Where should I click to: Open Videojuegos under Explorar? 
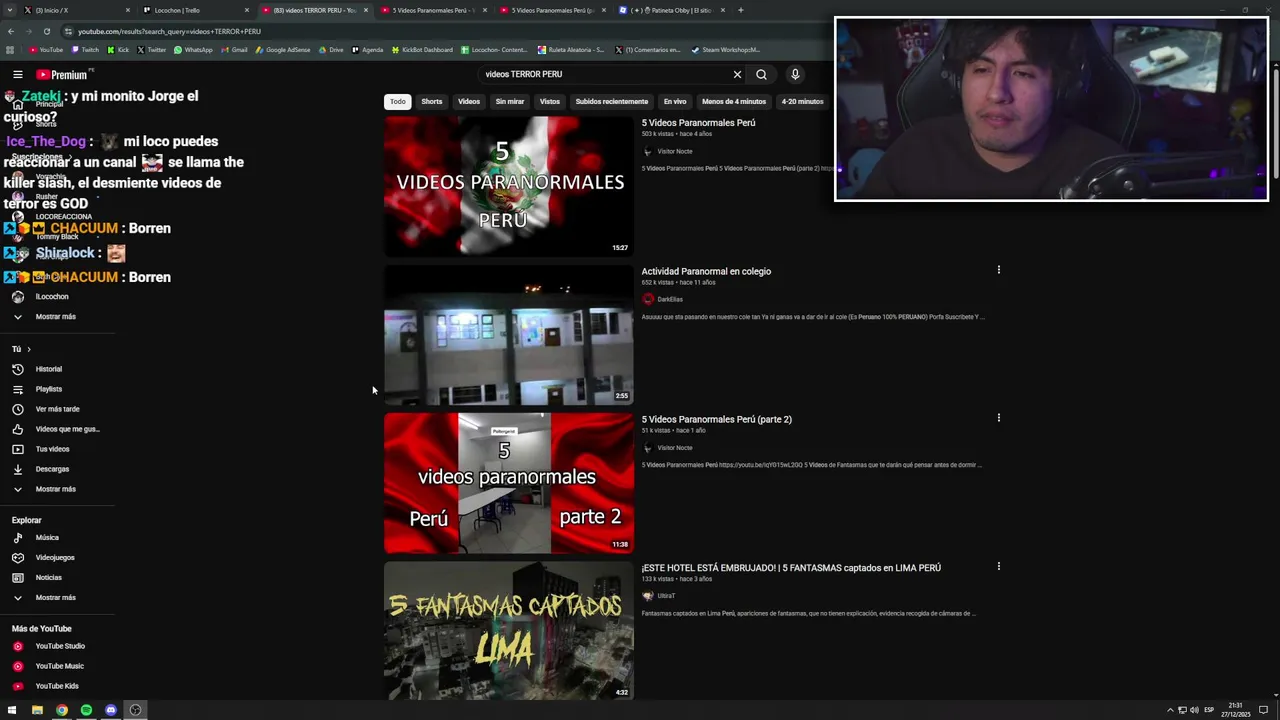55,558
